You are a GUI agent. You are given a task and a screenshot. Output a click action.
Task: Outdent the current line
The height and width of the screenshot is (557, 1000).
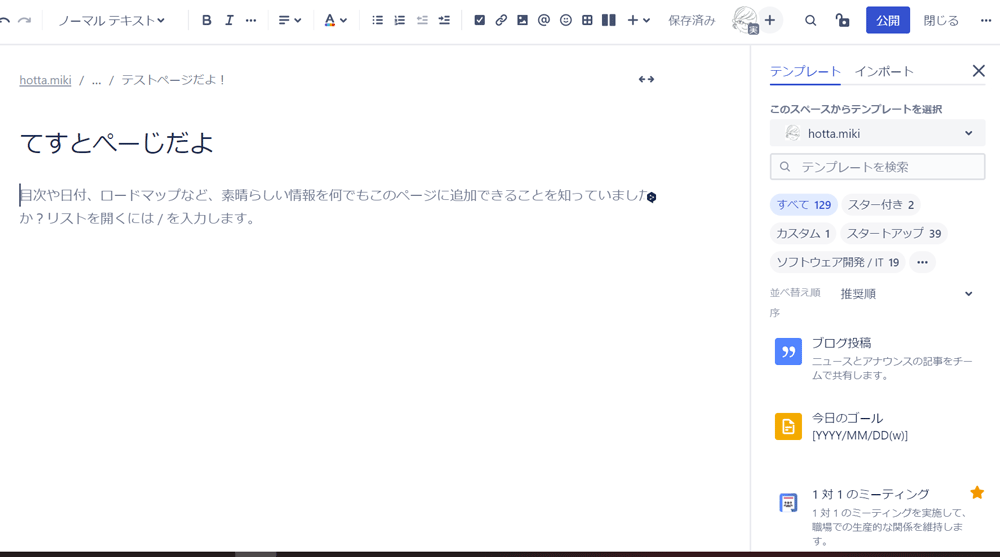tap(422, 20)
